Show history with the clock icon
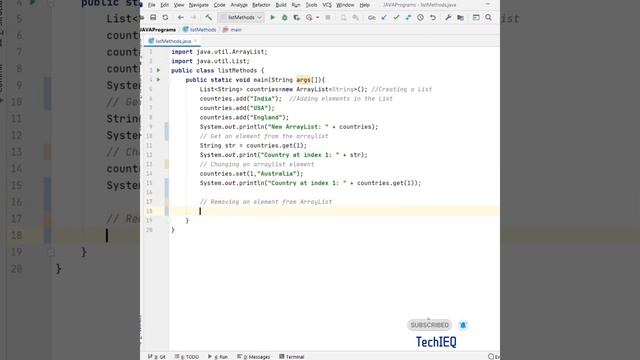This screenshot has width=640, height=360. coord(420,18)
